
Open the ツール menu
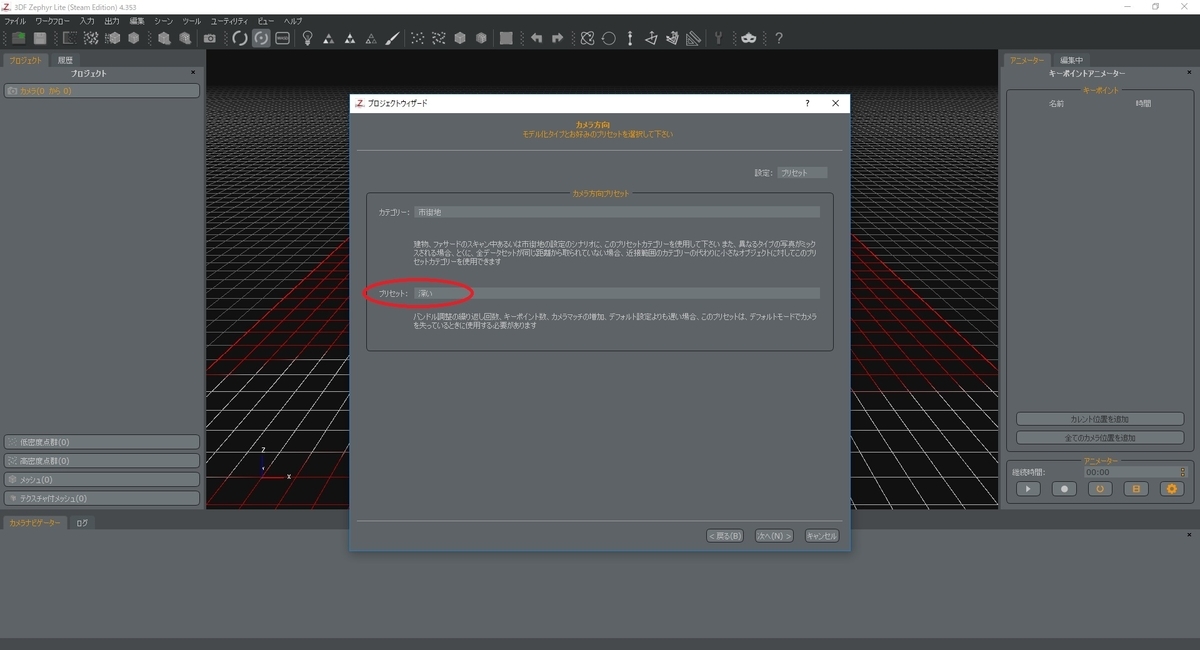click(191, 21)
